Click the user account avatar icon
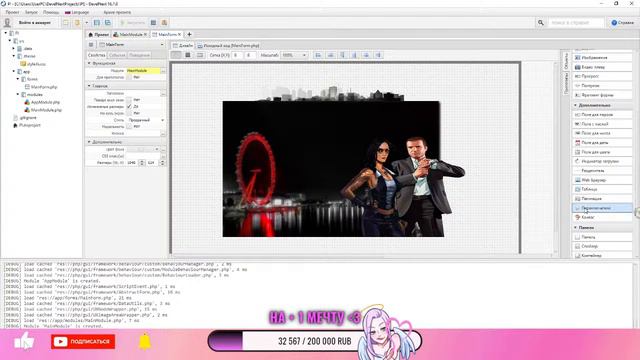Image resolution: width=640 pixels, height=360 pixels. tap(7, 23)
